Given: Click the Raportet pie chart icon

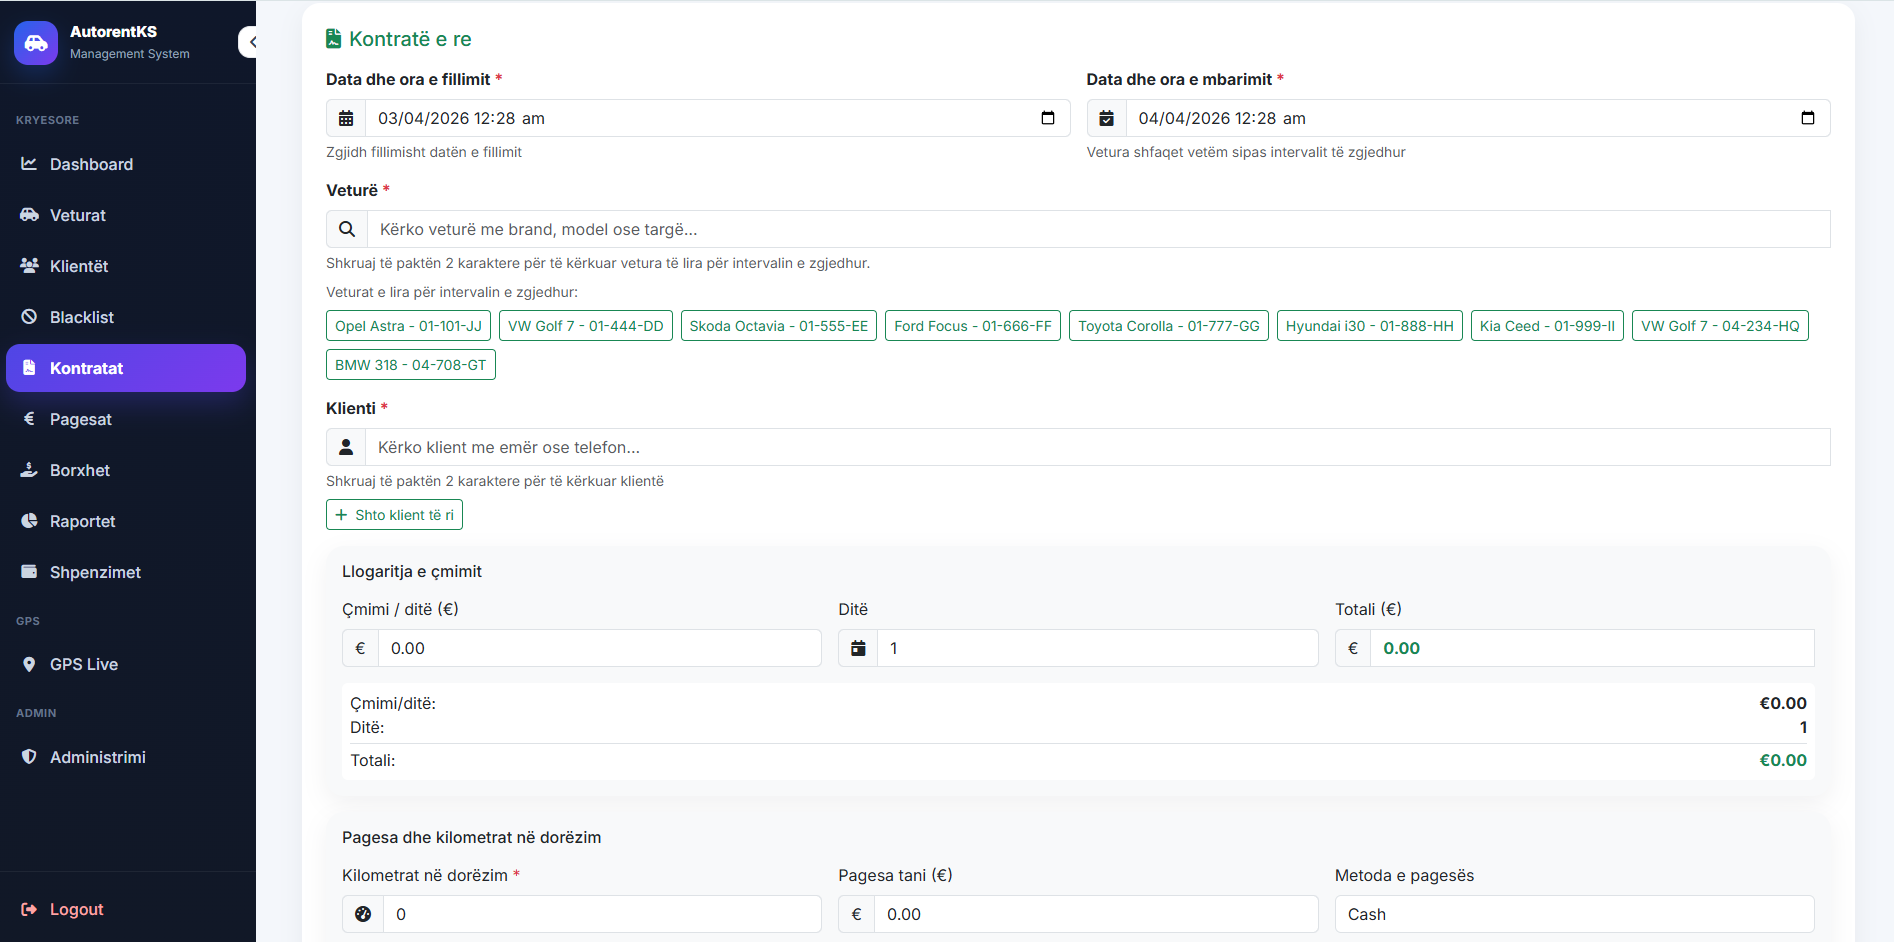Looking at the screenshot, I should coord(29,520).
